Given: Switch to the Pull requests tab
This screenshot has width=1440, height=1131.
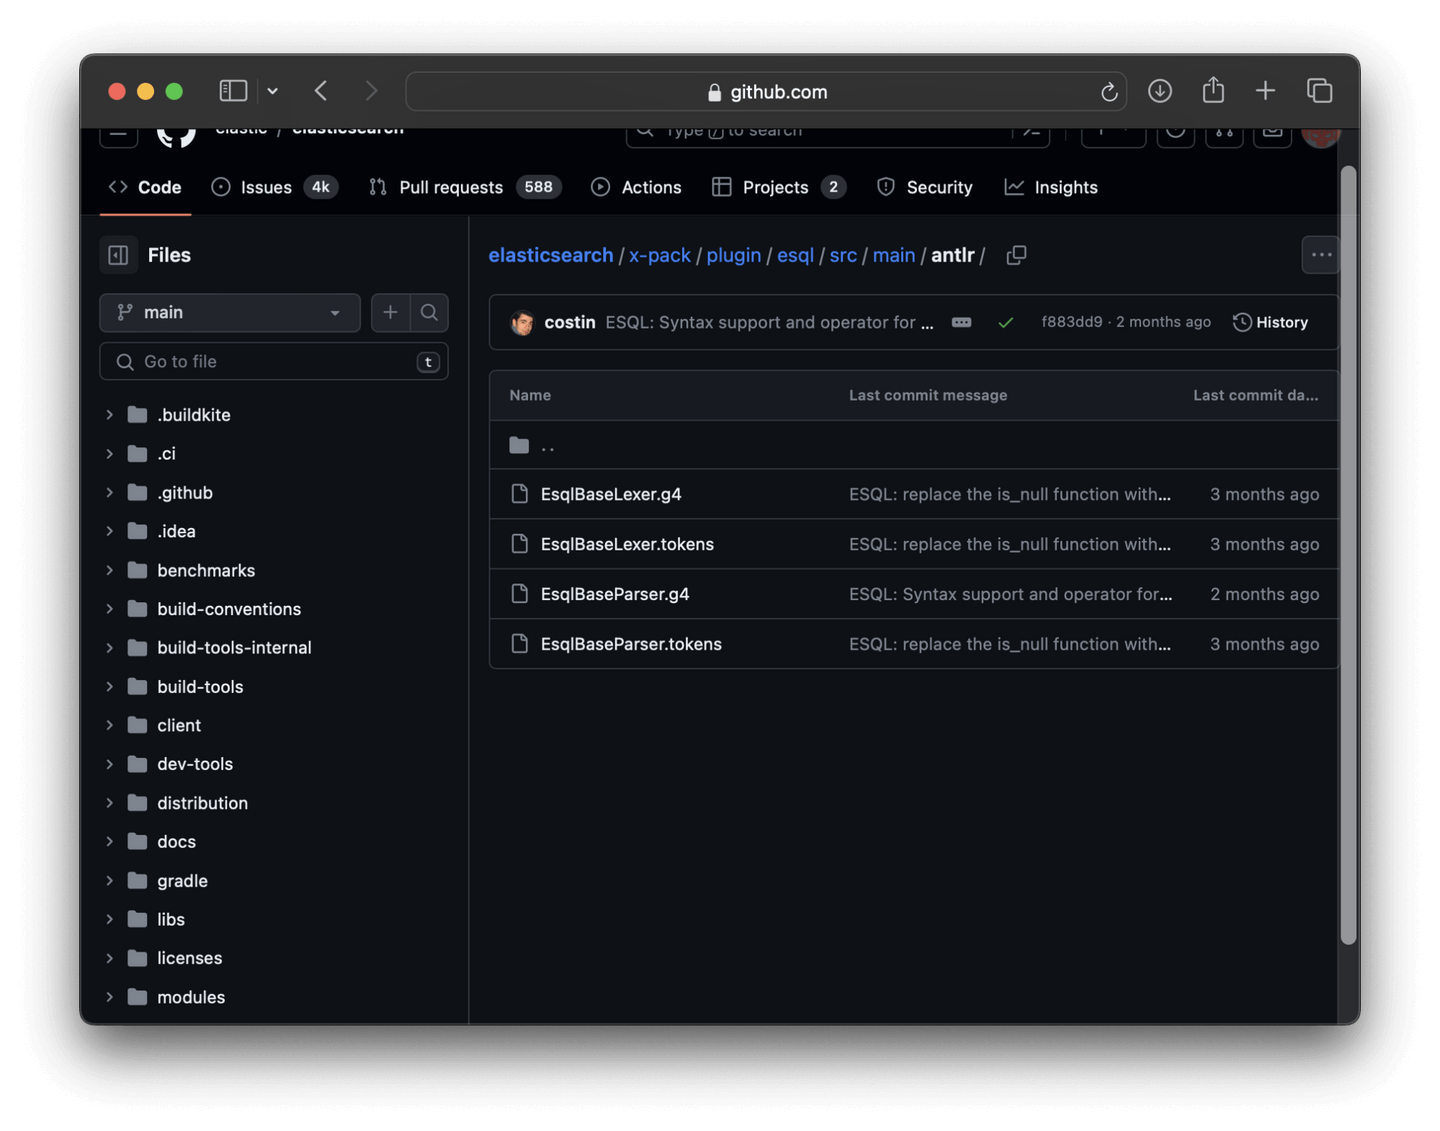Looking at the screenshot, I should tap(450, 188).
